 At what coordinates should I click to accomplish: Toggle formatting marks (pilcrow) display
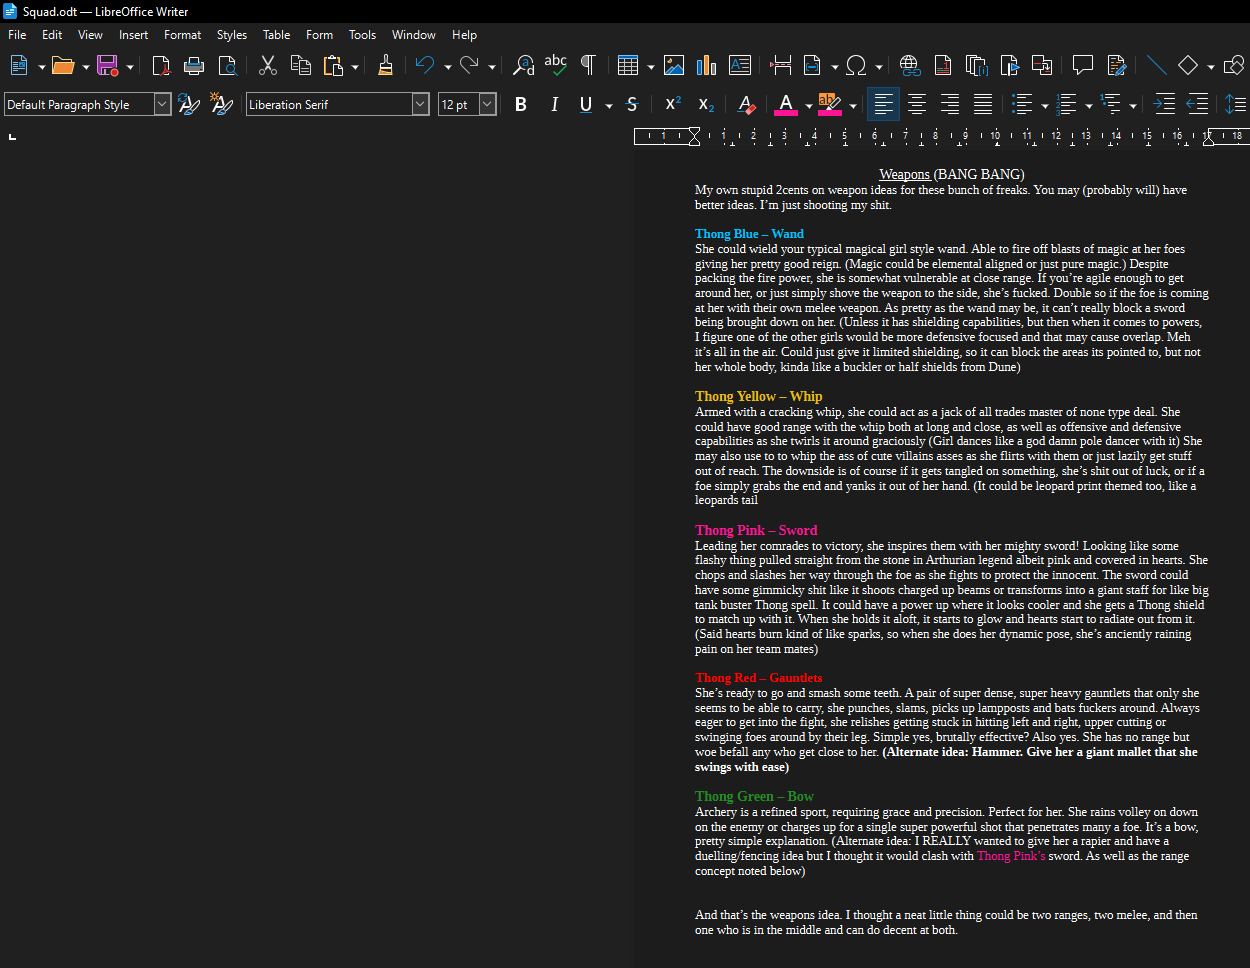point(588,65)
